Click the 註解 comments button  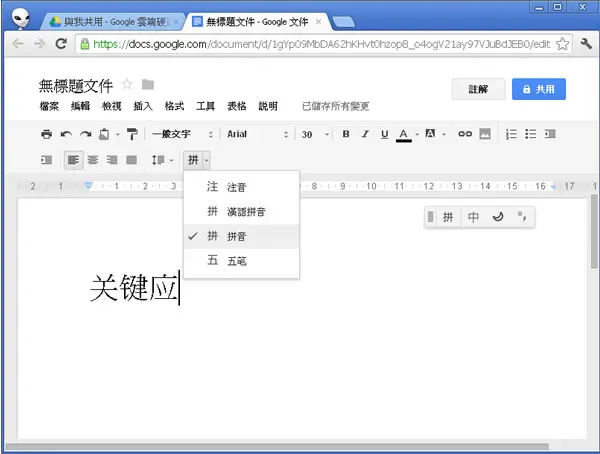point(478,89)
